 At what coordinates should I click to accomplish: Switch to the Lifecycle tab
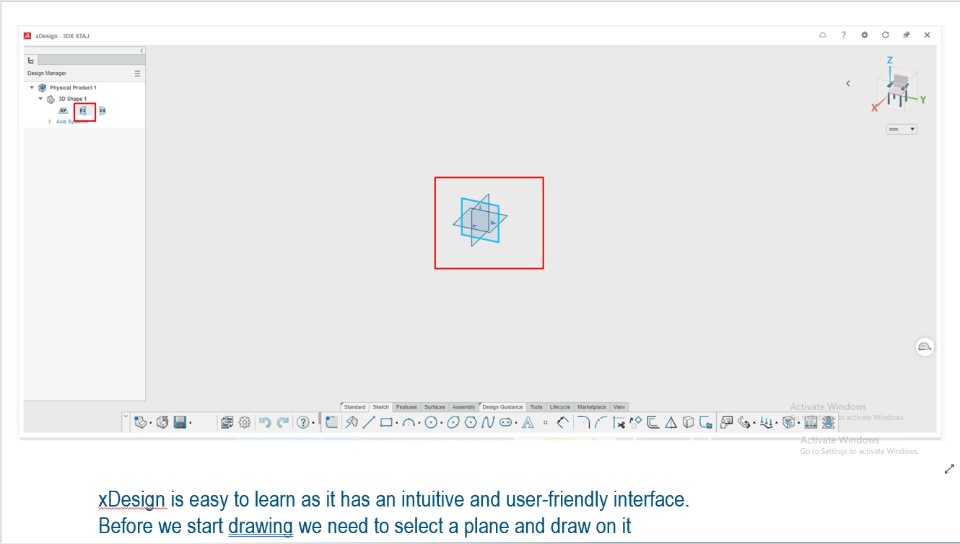pos(560,407)
